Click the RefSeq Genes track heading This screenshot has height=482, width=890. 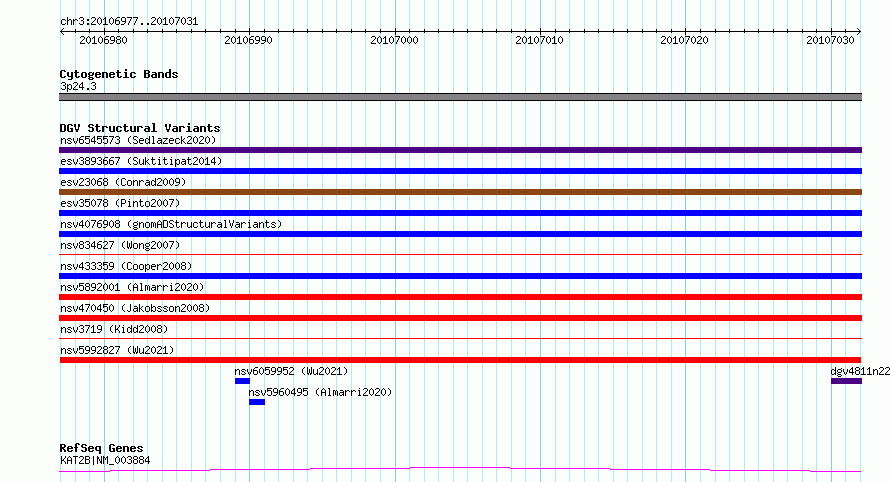click(101, 448)
